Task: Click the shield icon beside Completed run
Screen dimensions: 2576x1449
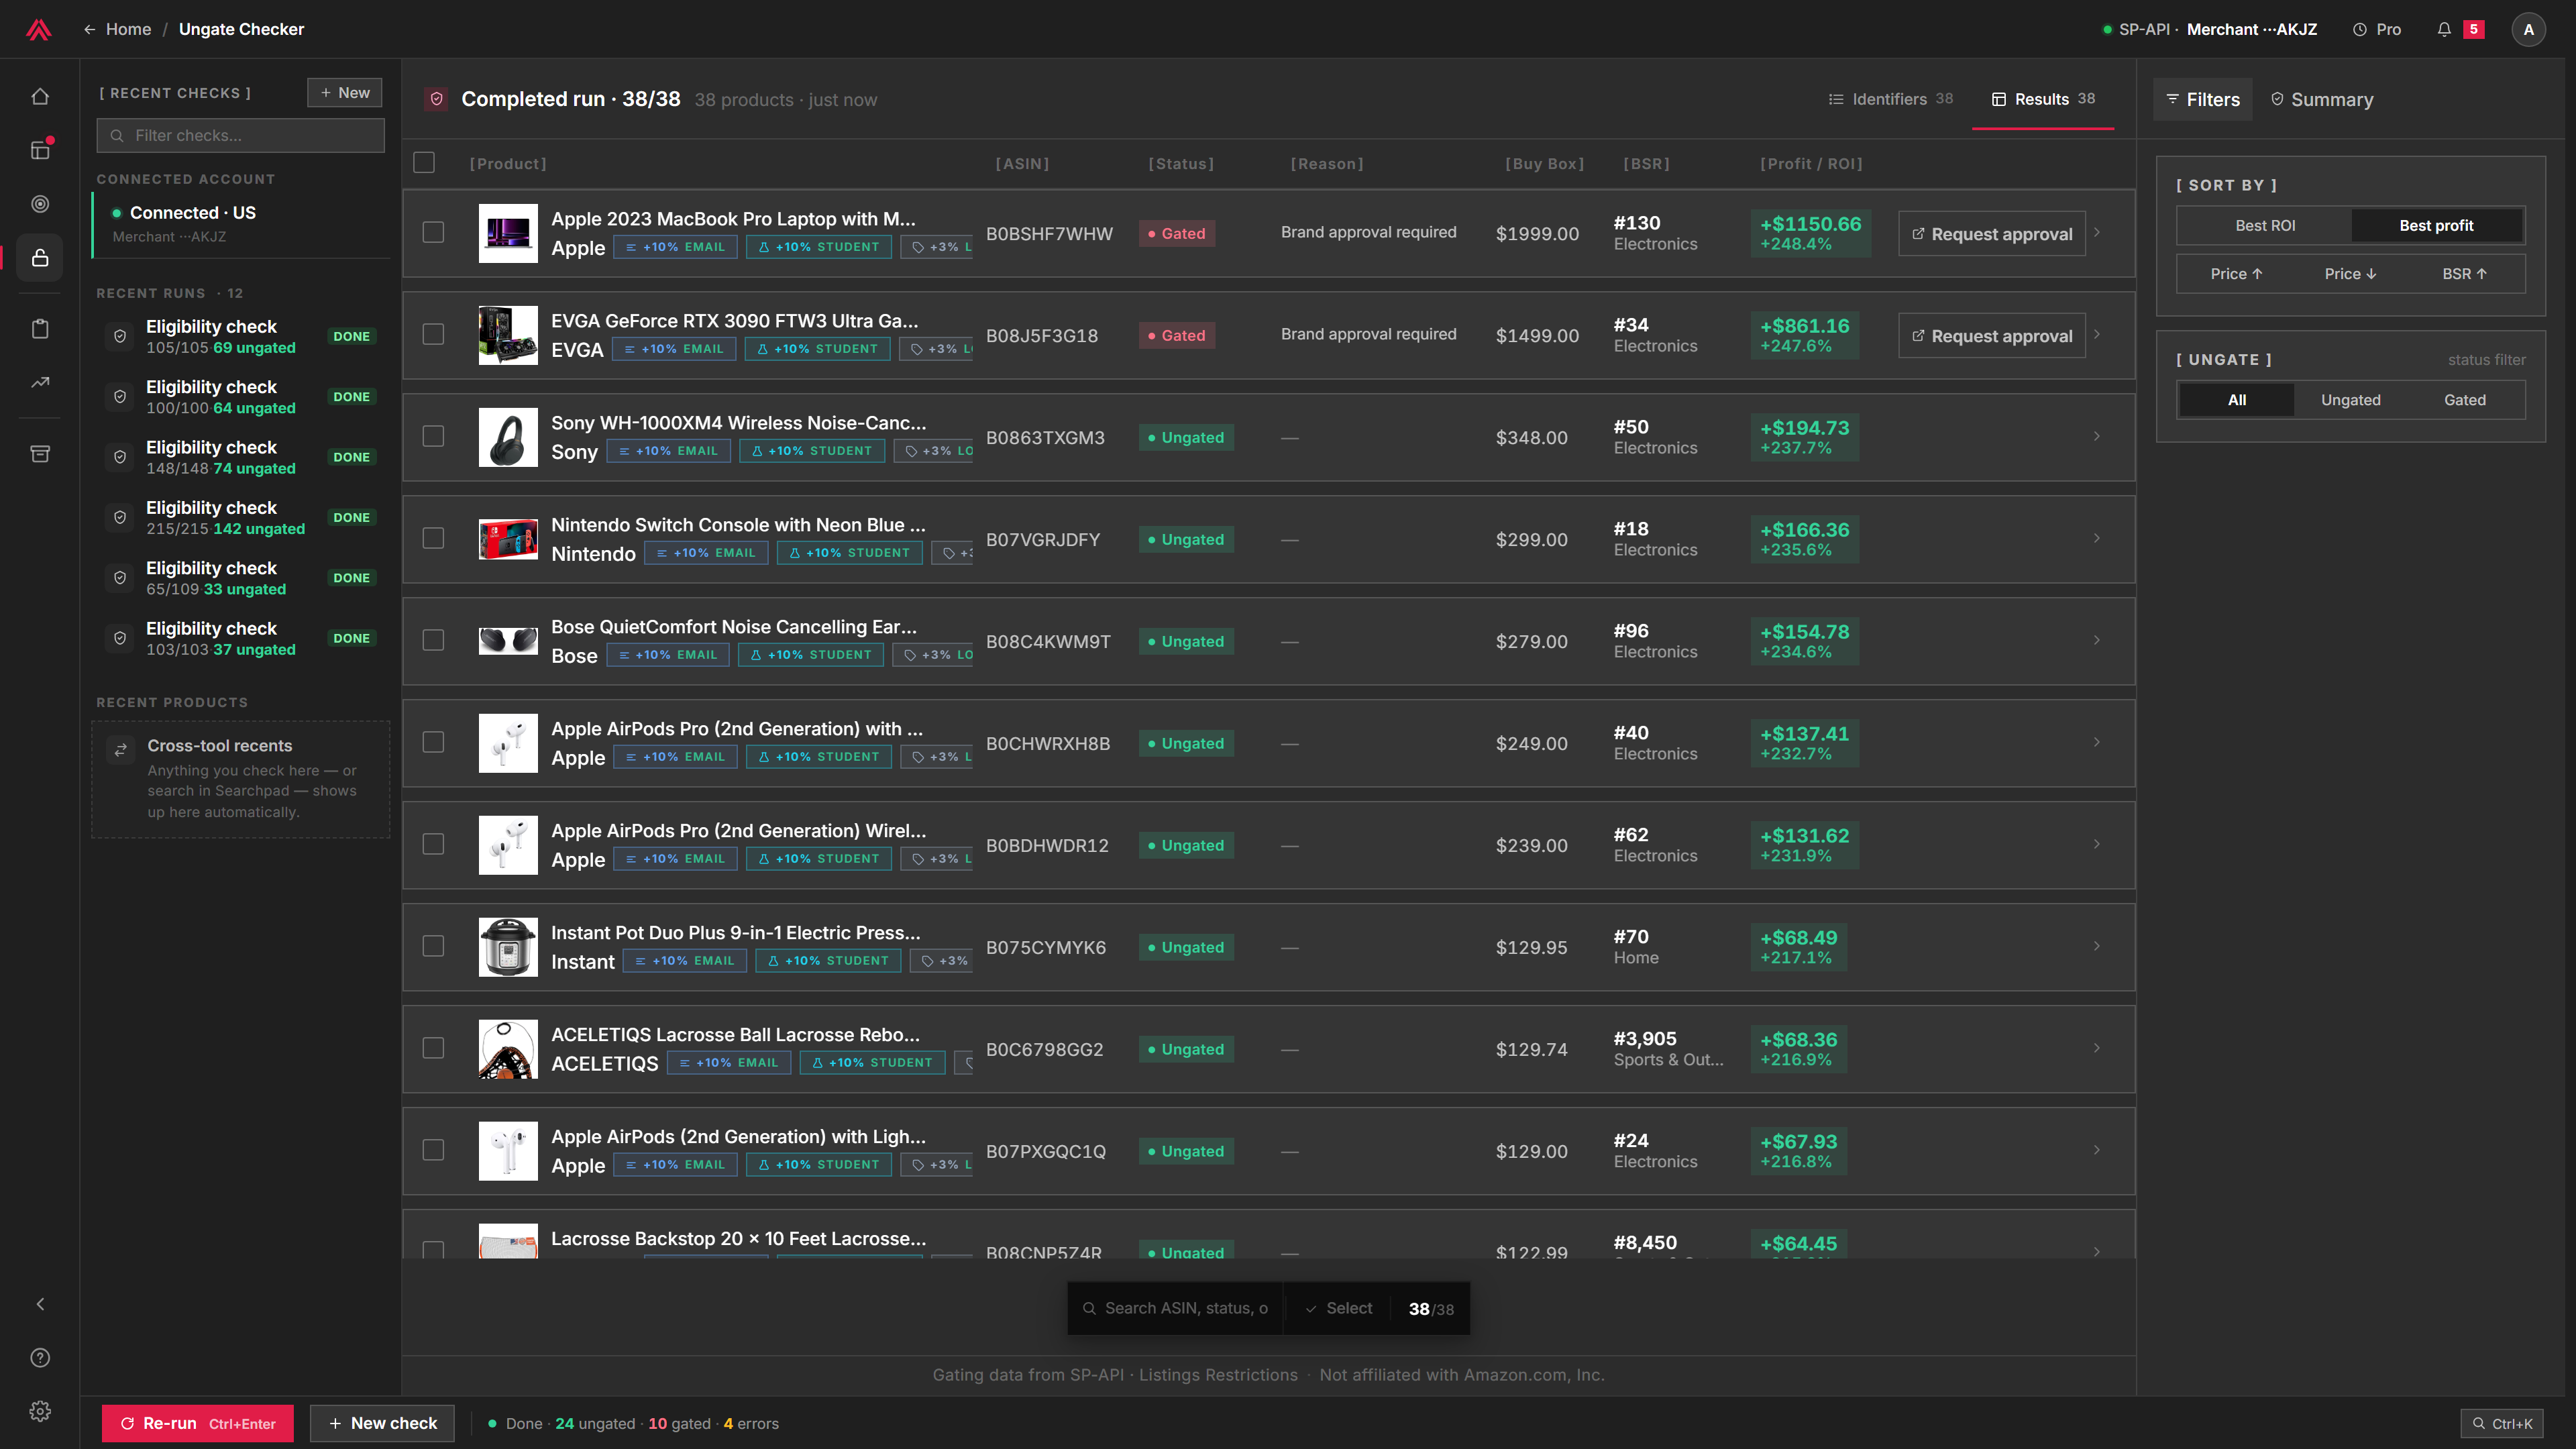Action: [436, 99]
